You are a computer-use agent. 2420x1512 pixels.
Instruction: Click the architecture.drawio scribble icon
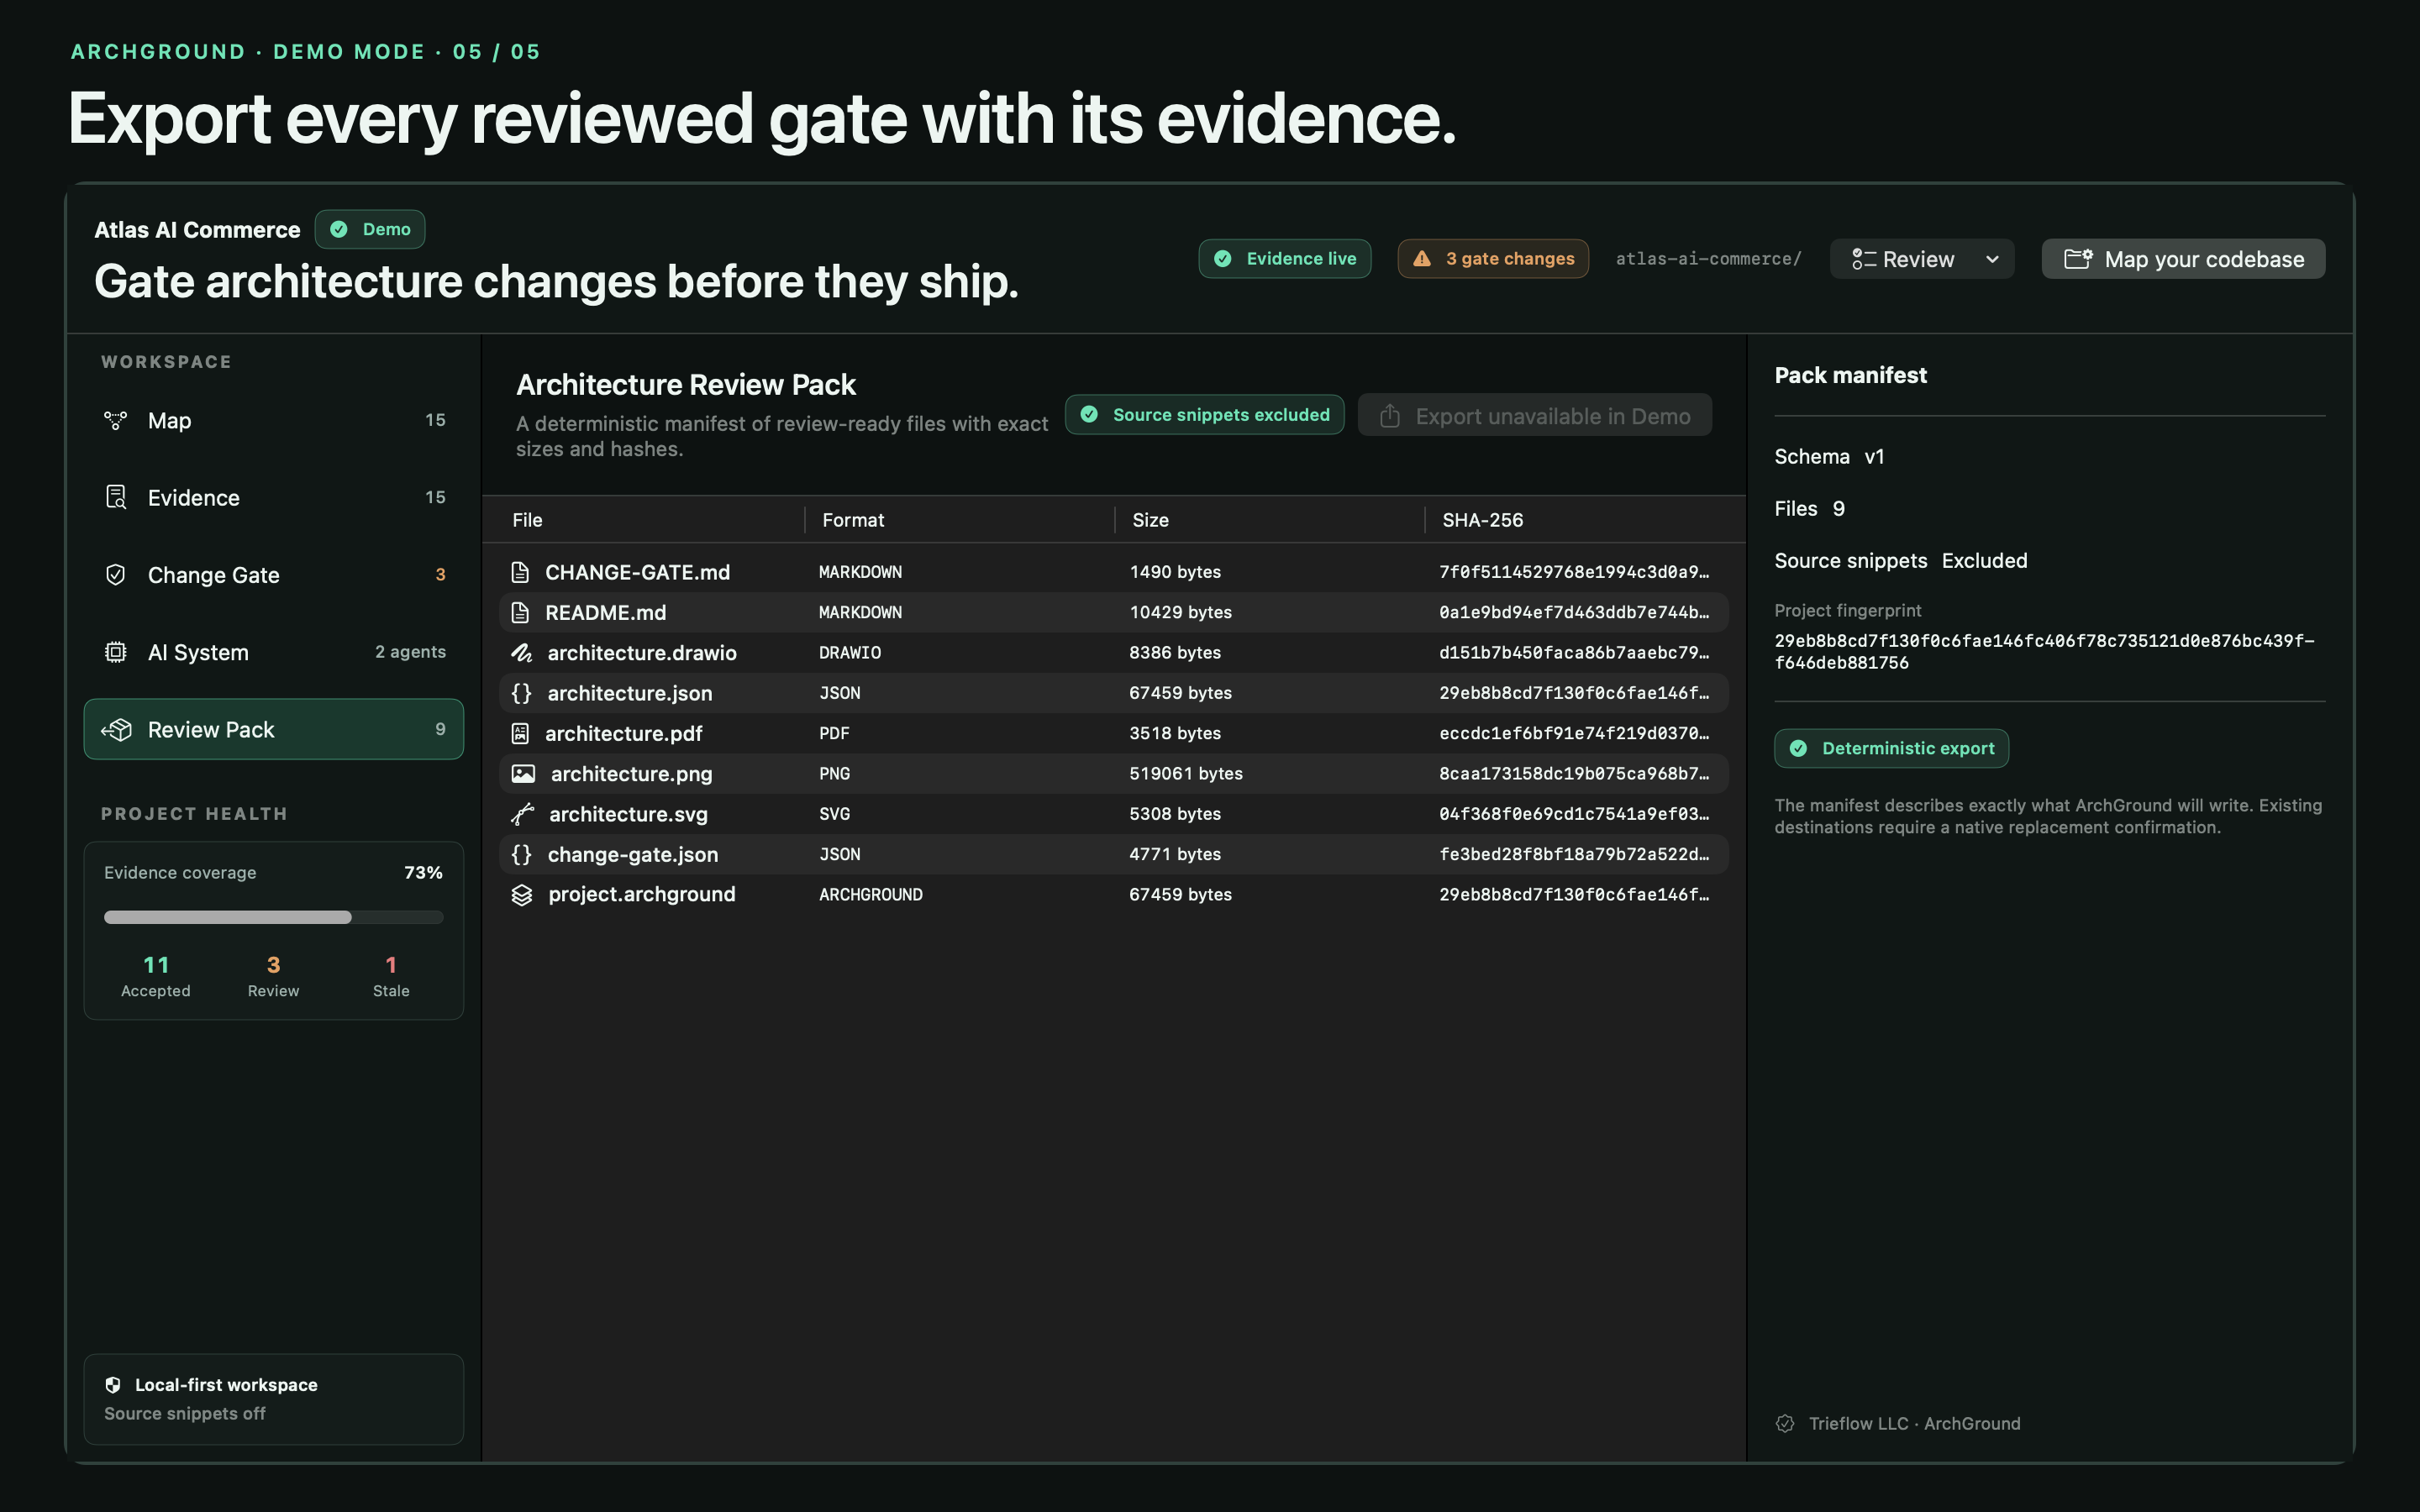point(521,653)
